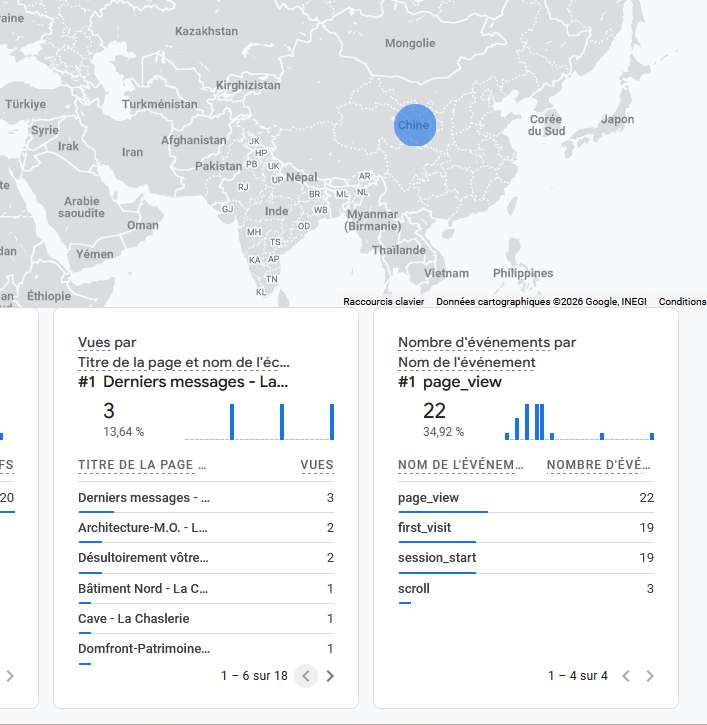Click next arrow in event-name card

coord(650,676)
